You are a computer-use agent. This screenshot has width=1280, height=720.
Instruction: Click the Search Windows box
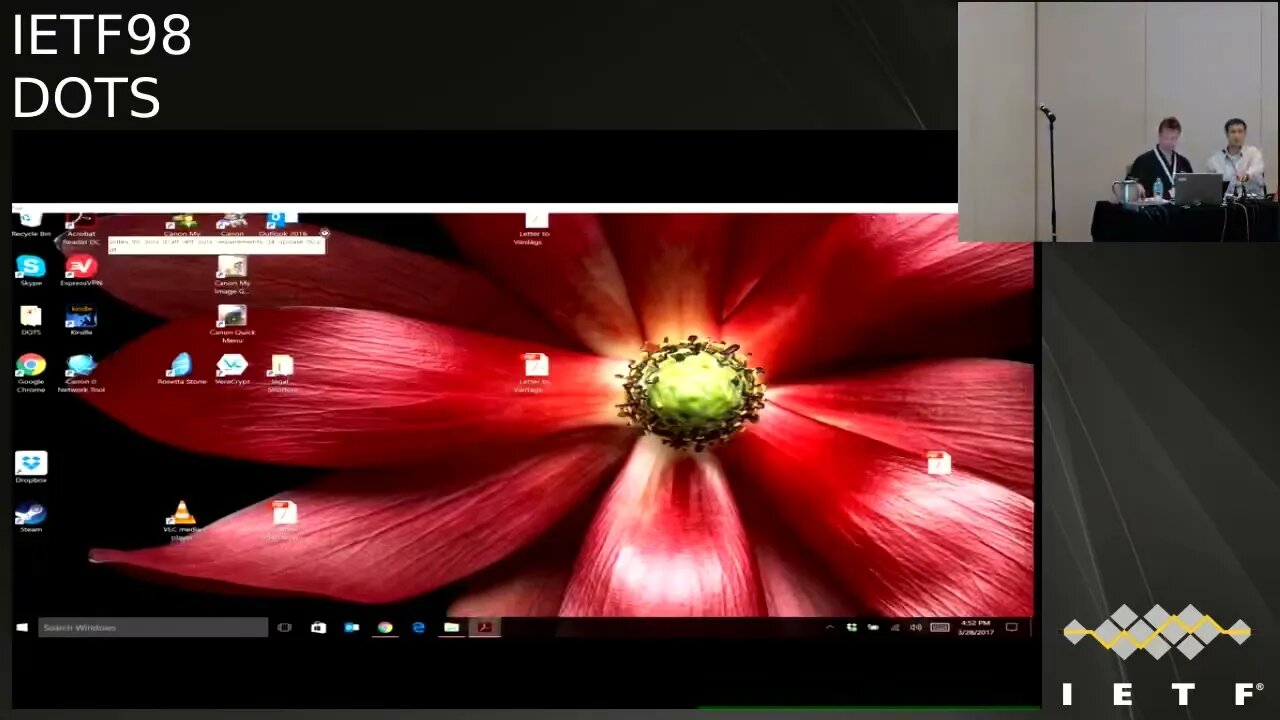click(153, 627)
